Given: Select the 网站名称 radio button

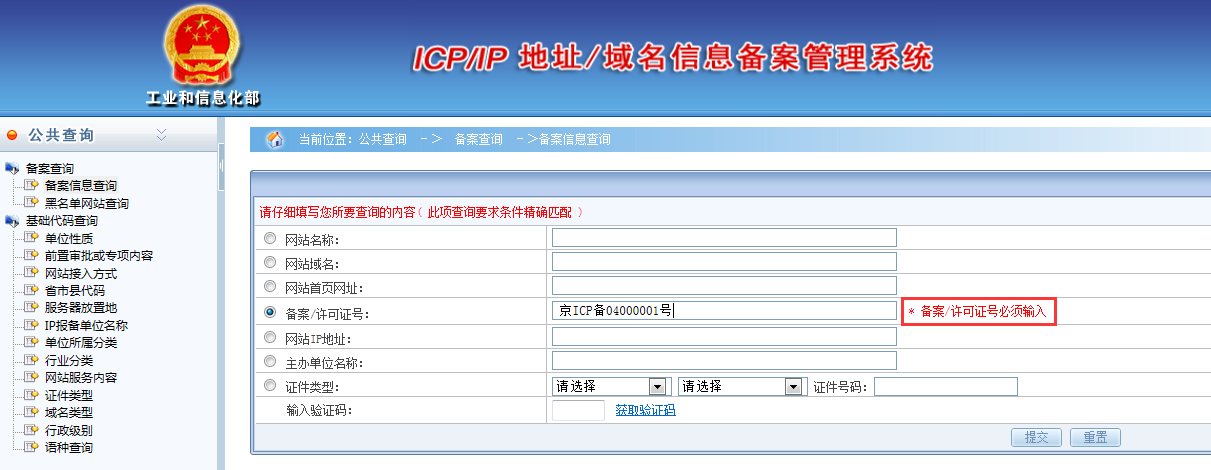Looking at the screenshot, I should point(270,238).
